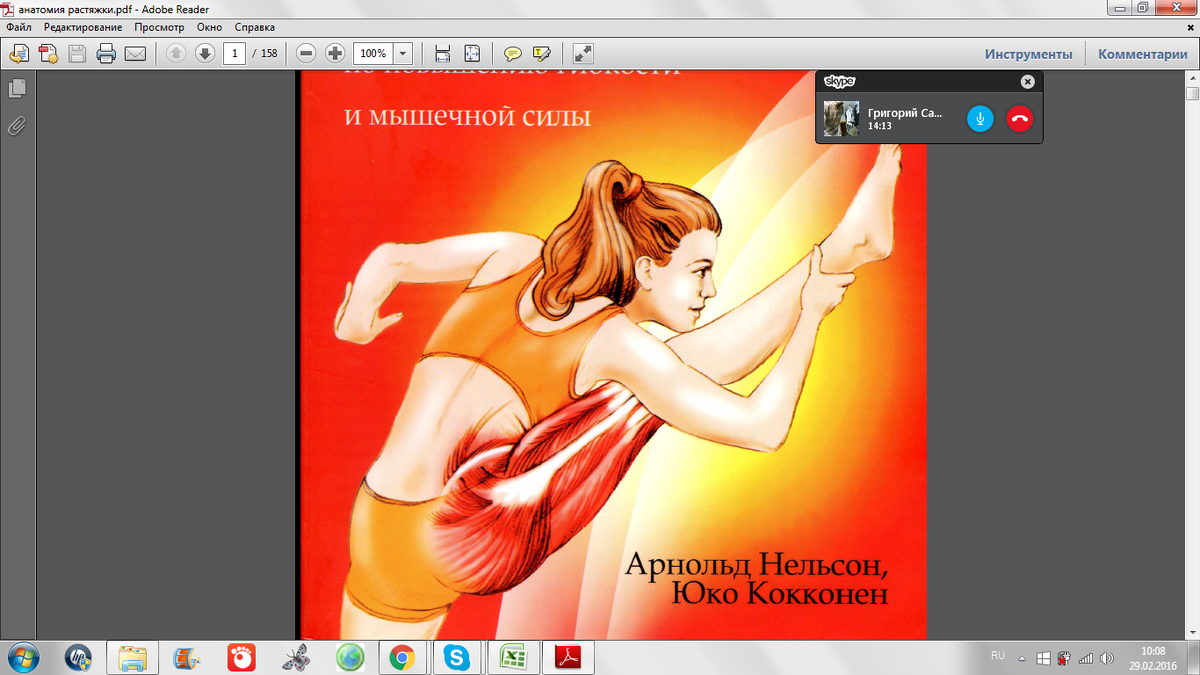Image resolution: width=1200 pixels, height=675 pixels.
Task: Click the speaker volume tray icon
Action: coord(1107,658)
